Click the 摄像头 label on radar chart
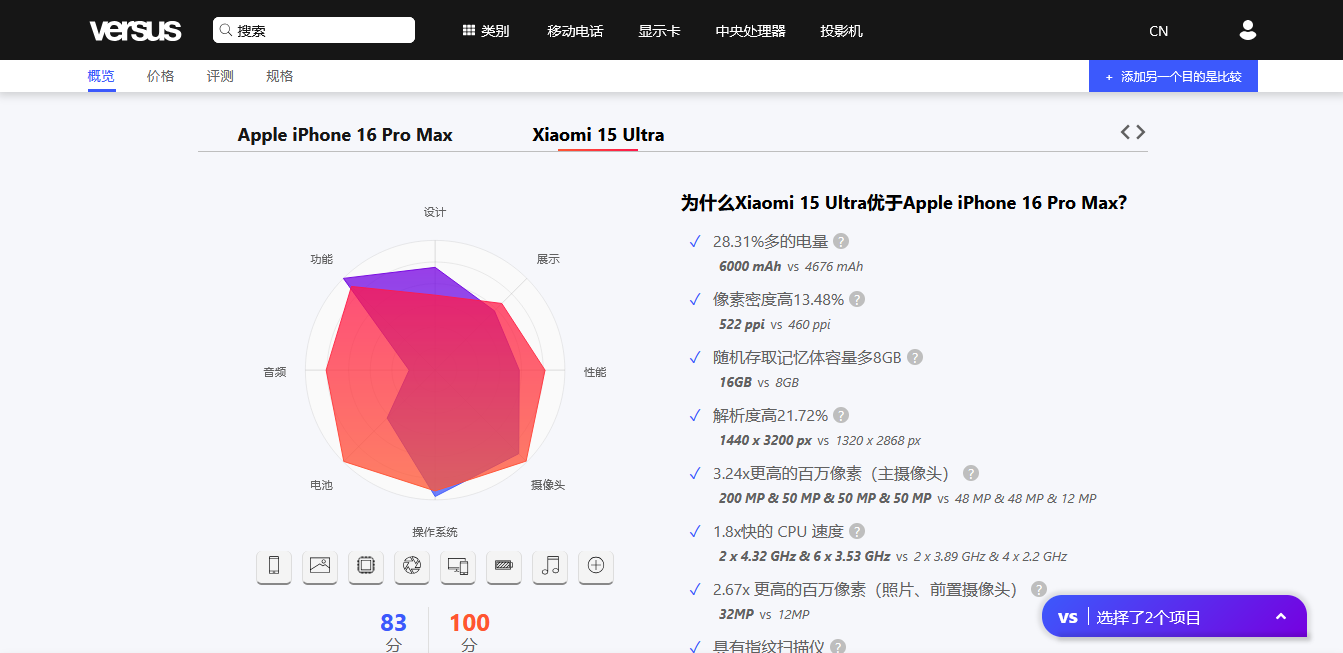The image size is (1343, 653). [x=548, y=485]
